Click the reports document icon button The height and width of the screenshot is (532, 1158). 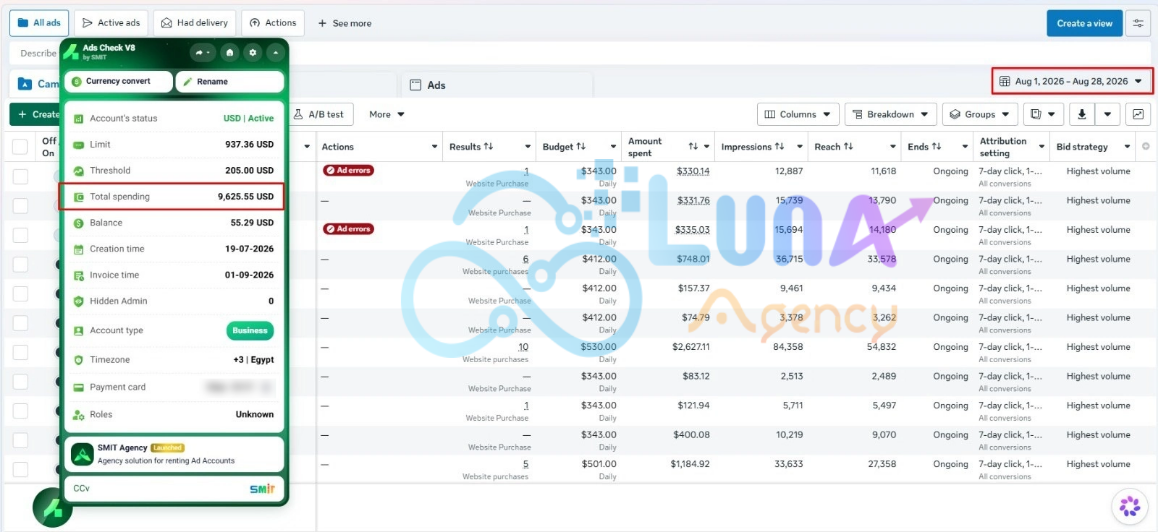[1044, 115]
